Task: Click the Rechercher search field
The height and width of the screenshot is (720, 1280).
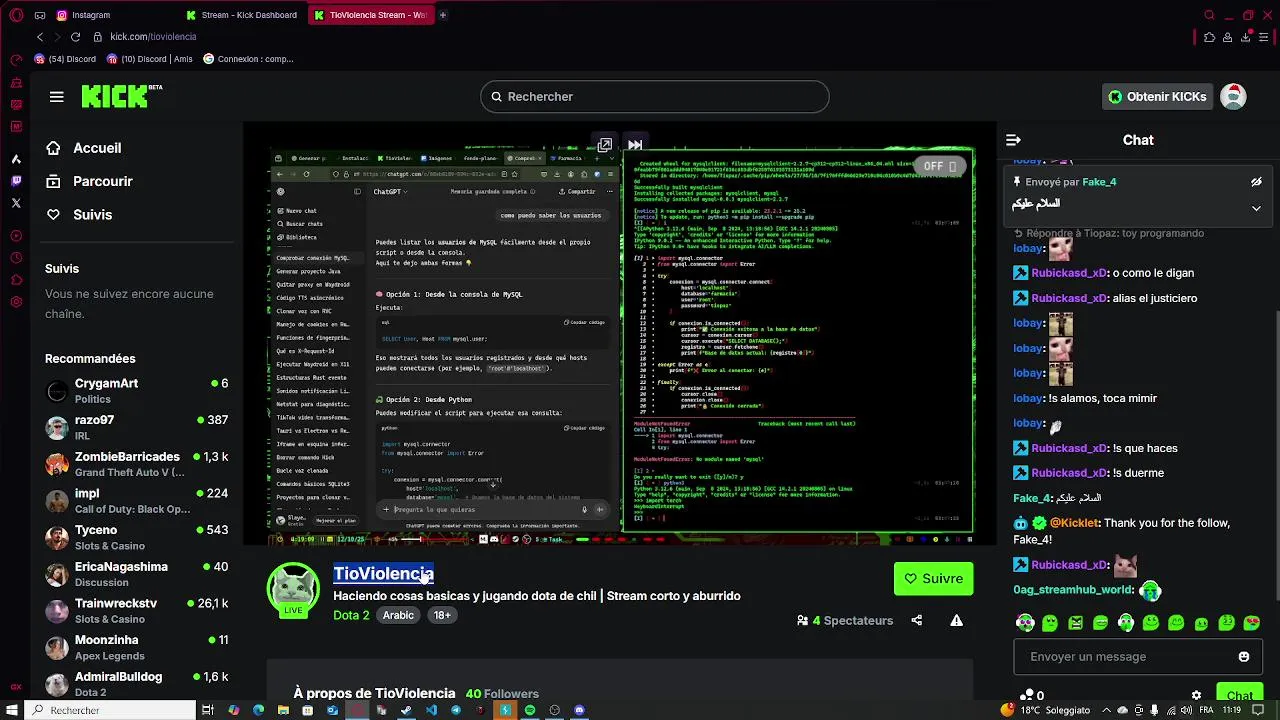Action: pyautogui.click(x=655, y=97)
